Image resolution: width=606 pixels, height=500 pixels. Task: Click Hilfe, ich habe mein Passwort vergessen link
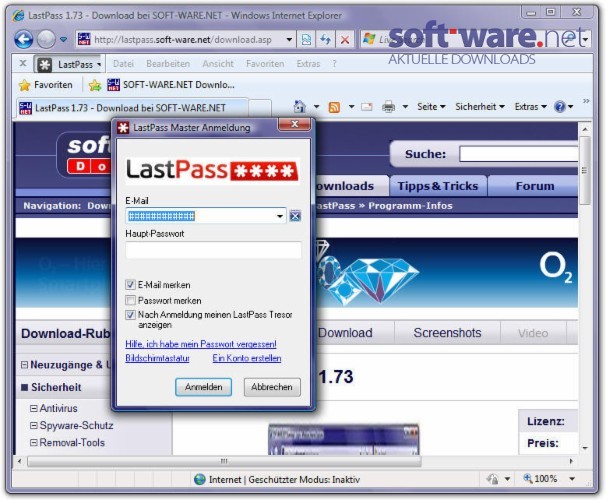pos(201,344)
